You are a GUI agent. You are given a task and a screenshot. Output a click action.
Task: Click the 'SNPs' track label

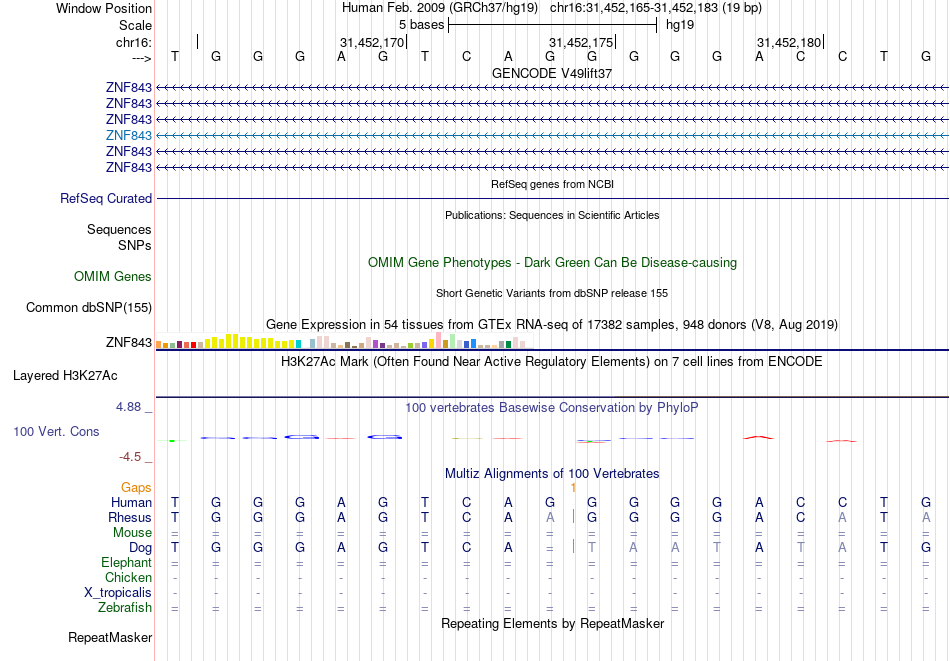tap(135, 245)
